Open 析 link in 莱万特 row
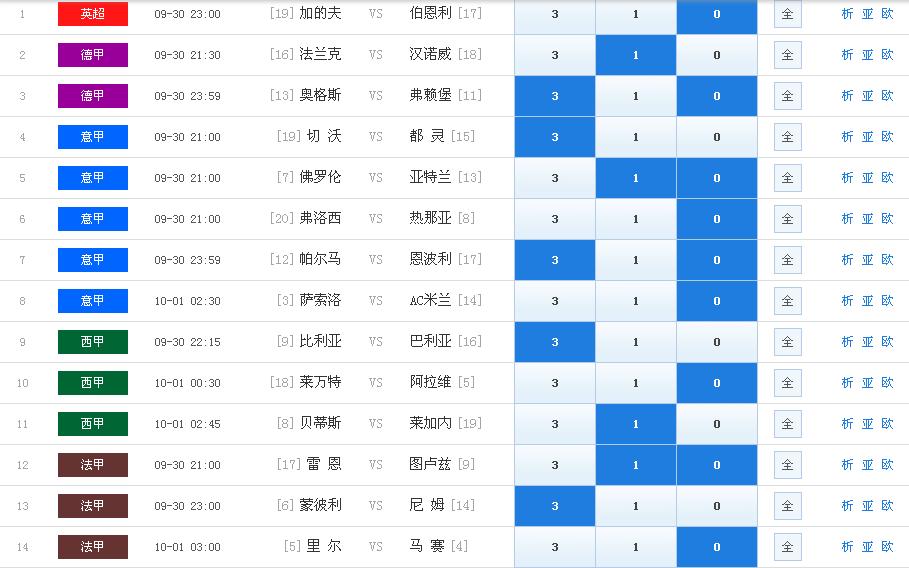Screen dimensions: 909x568 (847, 383)
